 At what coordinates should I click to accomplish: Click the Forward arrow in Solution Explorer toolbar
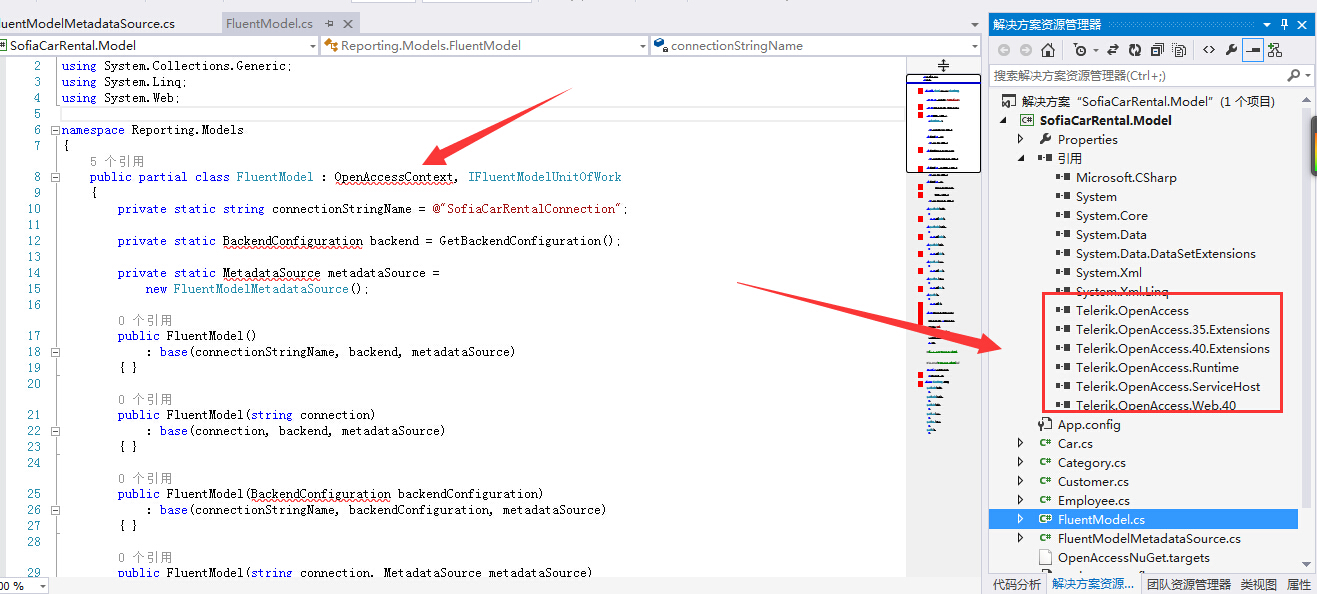(1026, 49)
